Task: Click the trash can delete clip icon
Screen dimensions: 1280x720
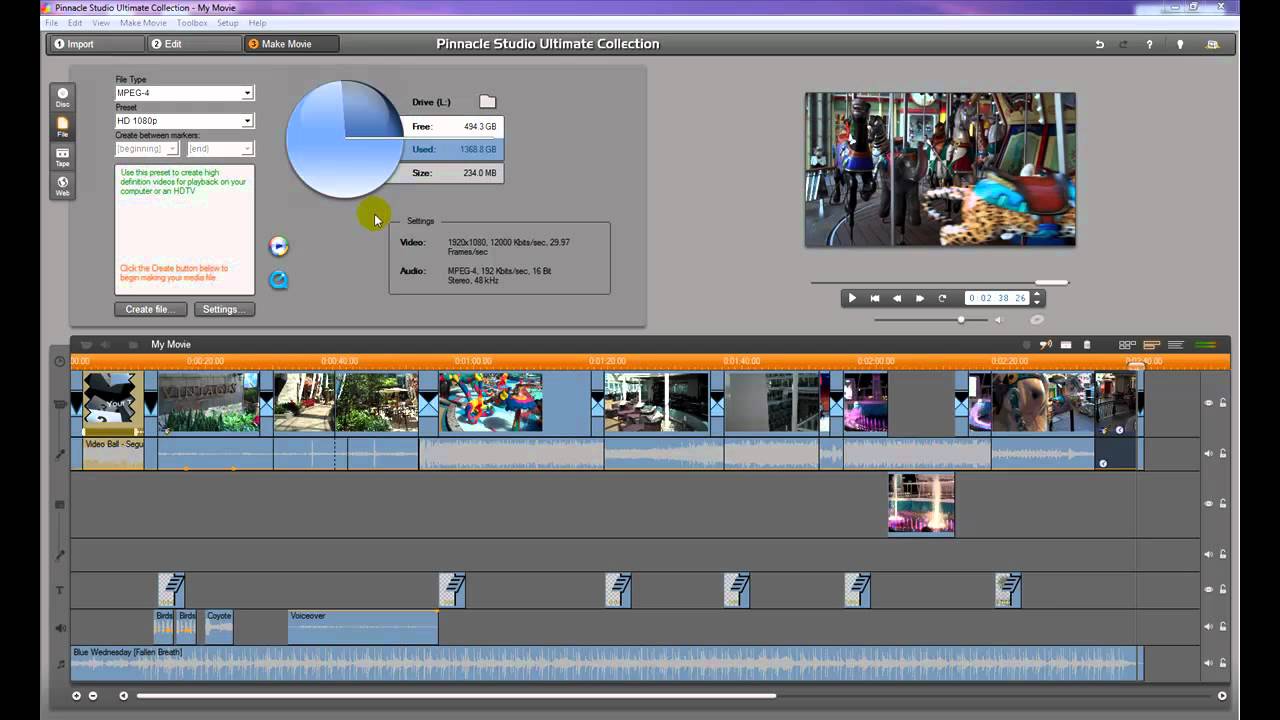Action: (1087, 345)
